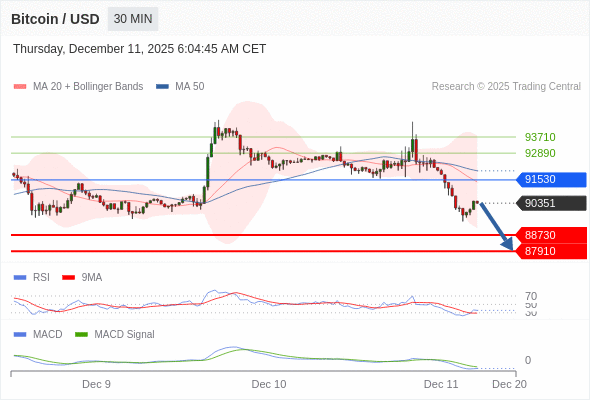590x400 pixels.
Task: Click the Dec 20 date axis label
Action: 509,384
